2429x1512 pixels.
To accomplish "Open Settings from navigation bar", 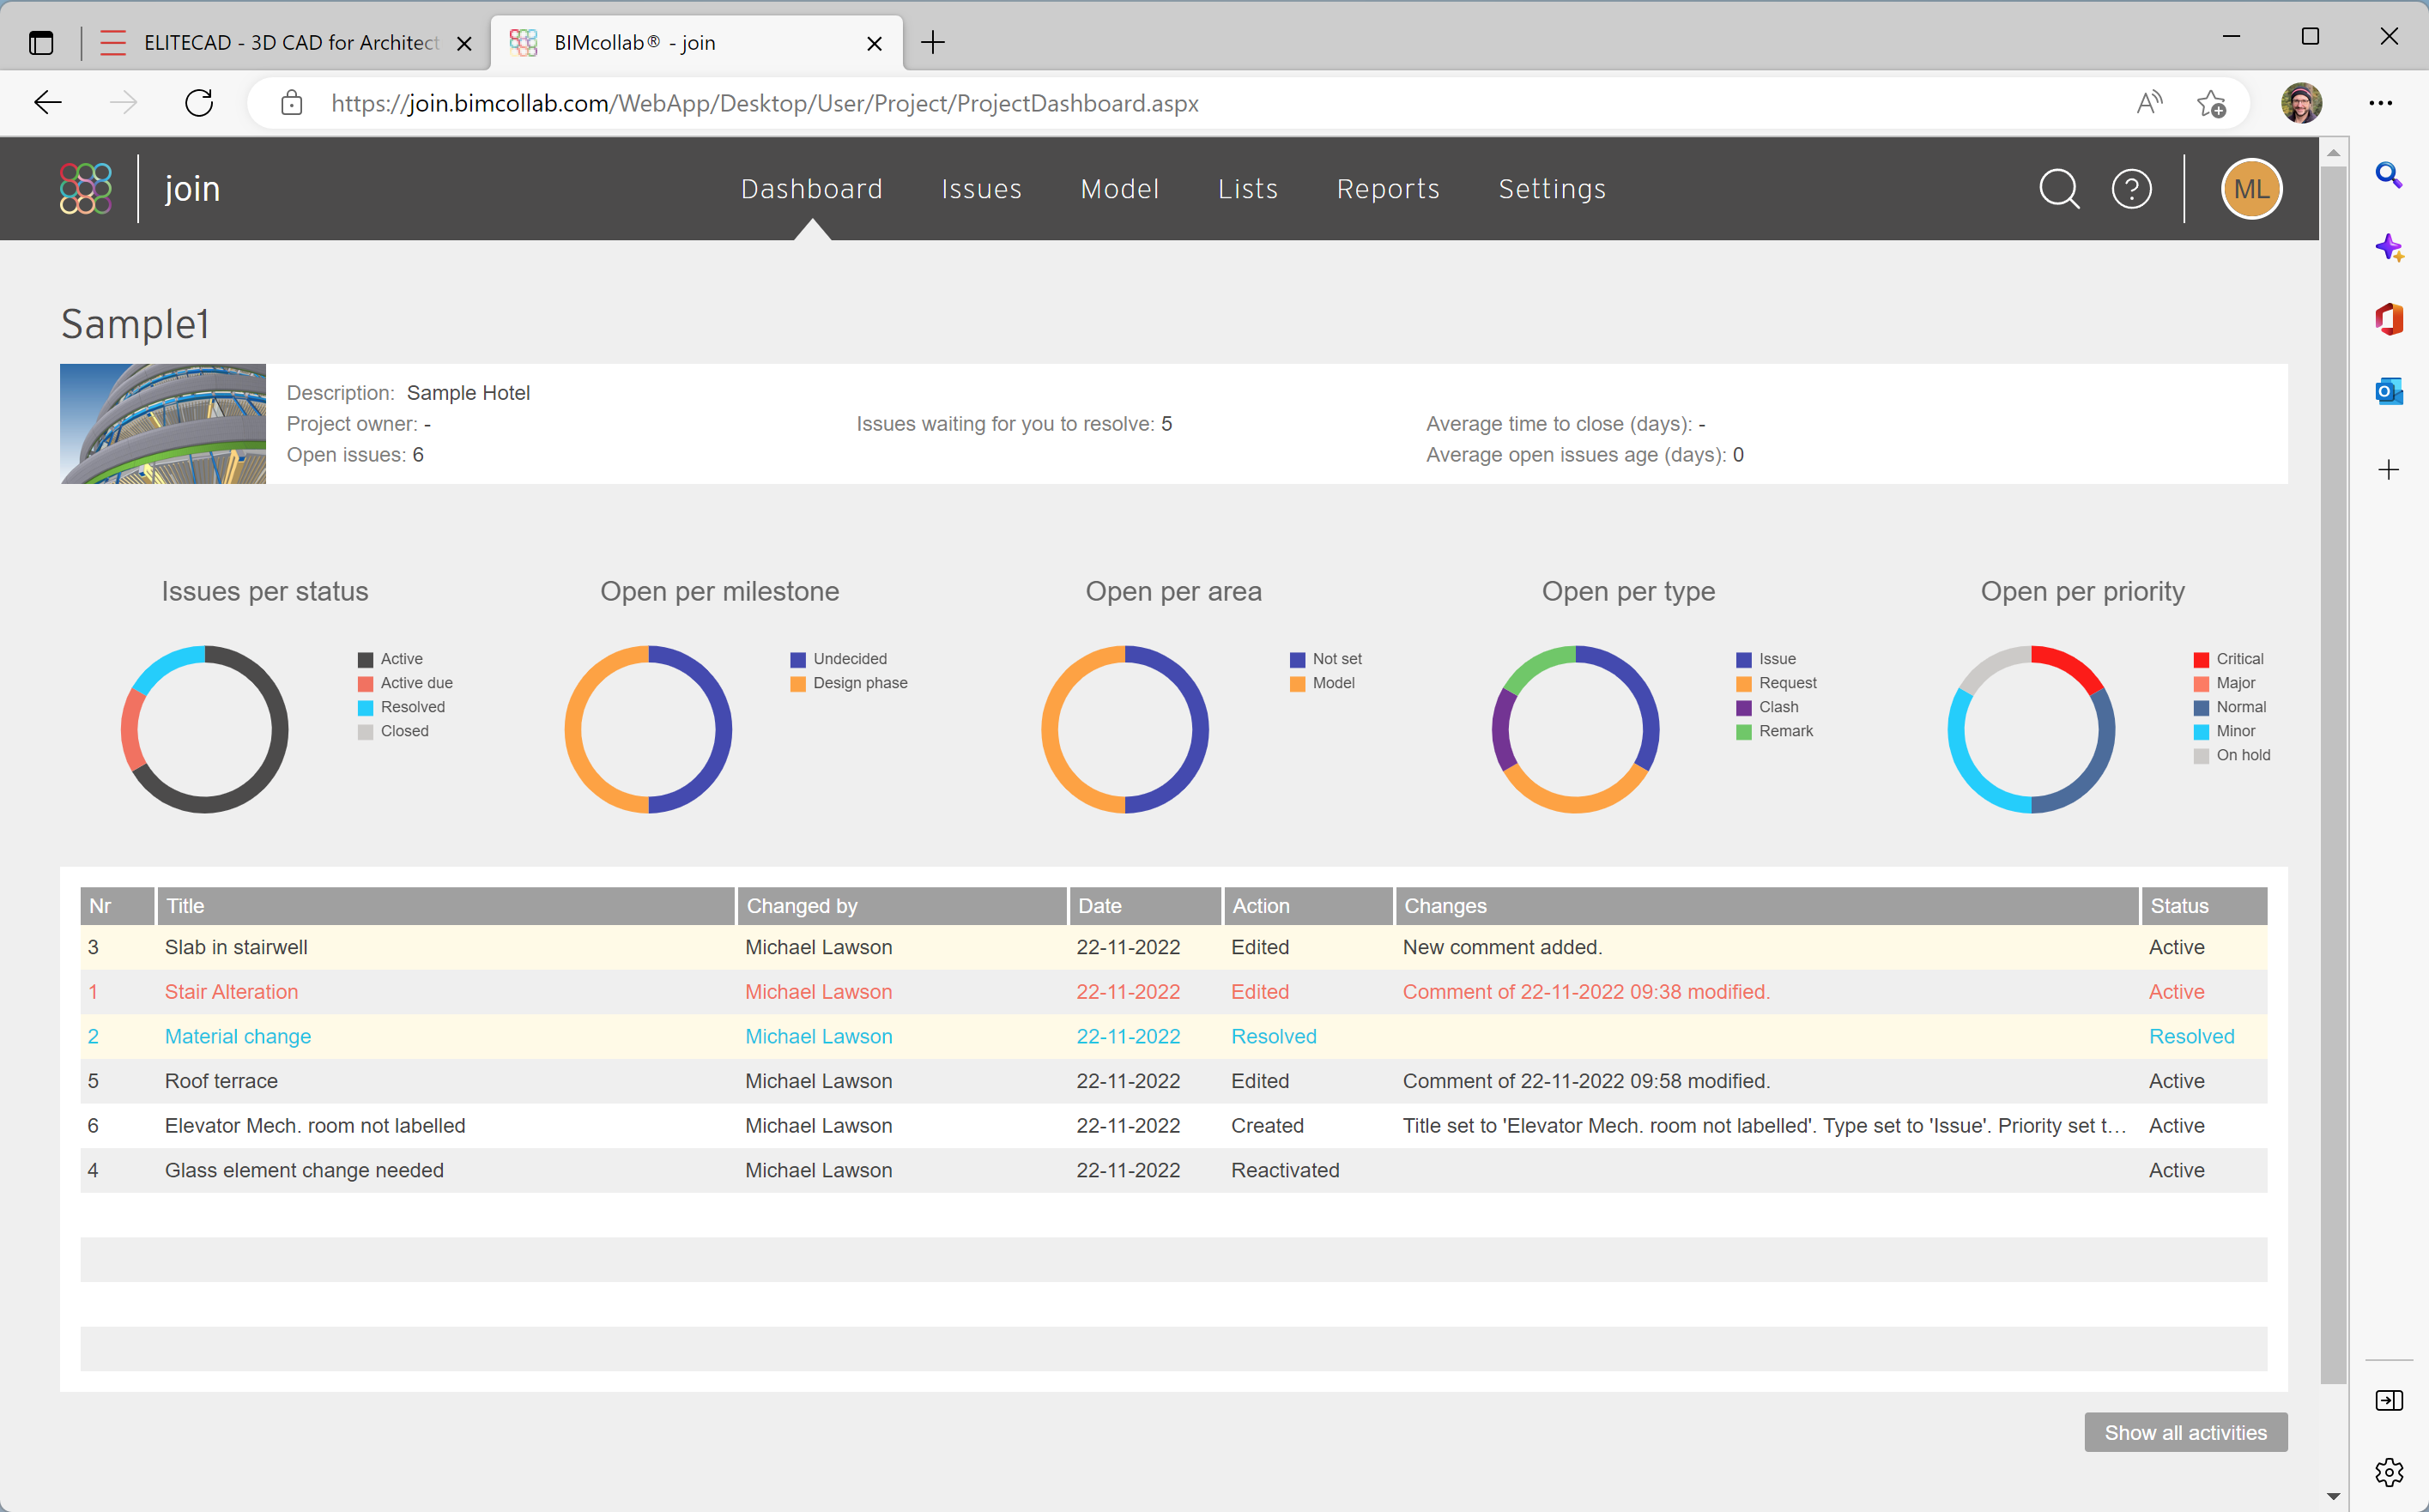I will [x=1551, y=188].
